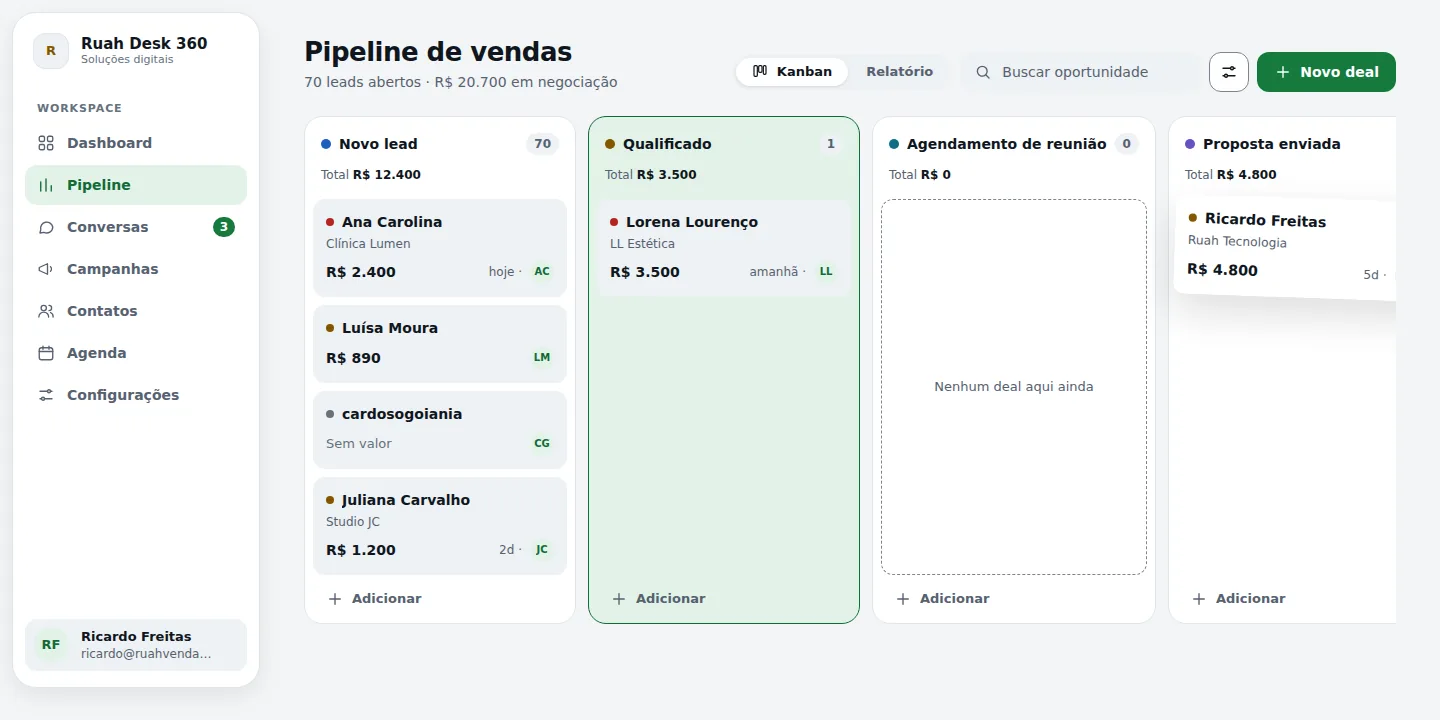Open the Dashboard grid icon in sidebar

point(46,143)
